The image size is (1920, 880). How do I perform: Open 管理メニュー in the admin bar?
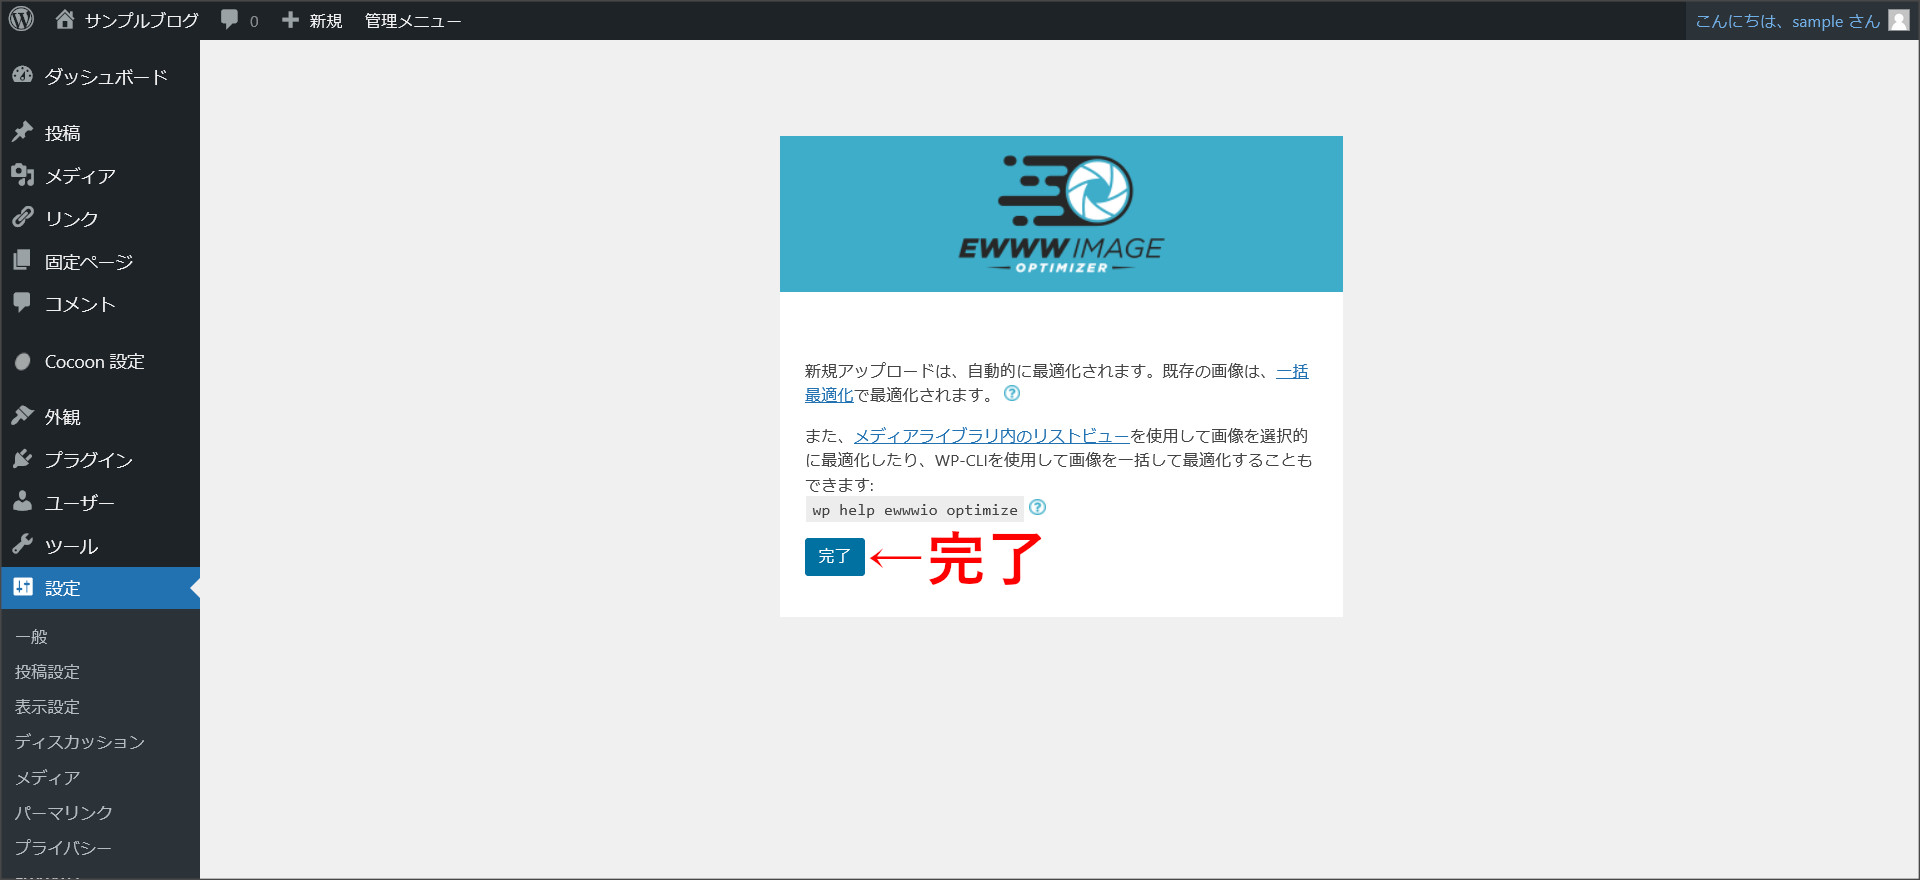pos(412,21)
